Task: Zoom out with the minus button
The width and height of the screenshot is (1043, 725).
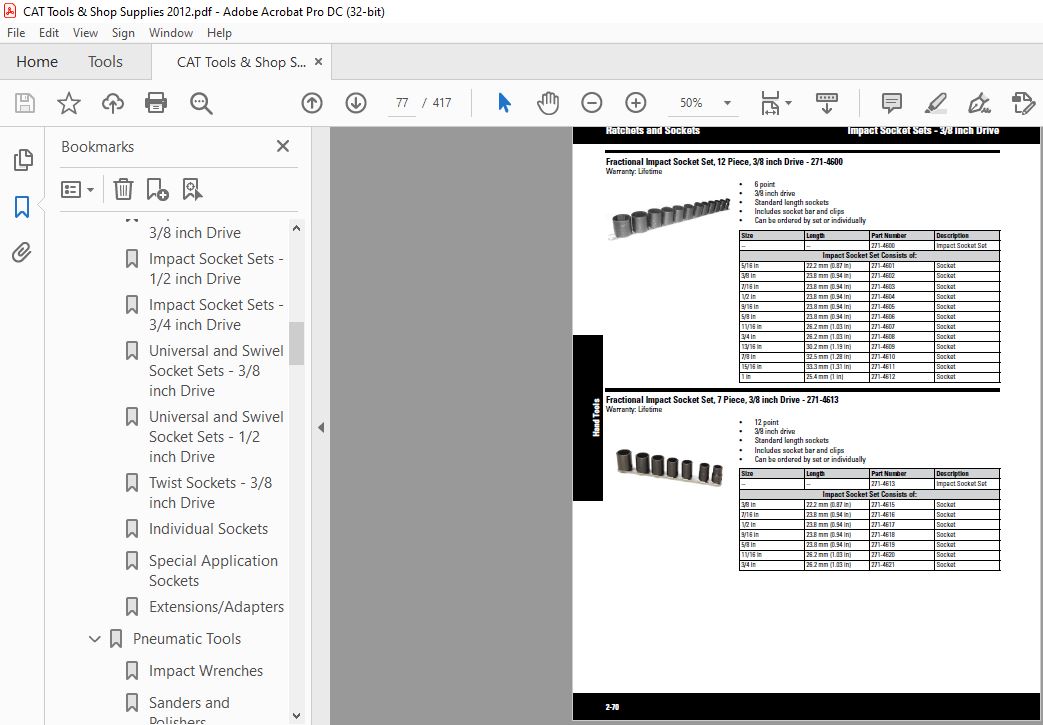Action: pos(591,103)
